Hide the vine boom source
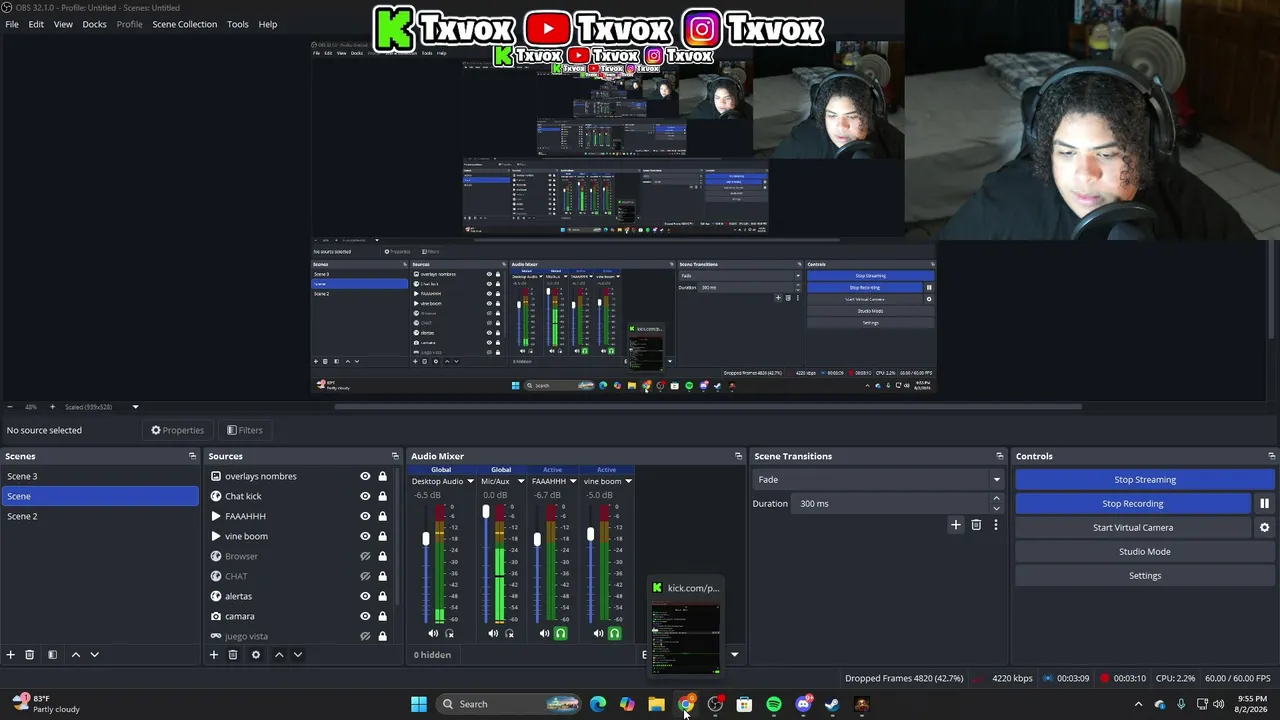The image size is (1280, 720). coord(365,536)
